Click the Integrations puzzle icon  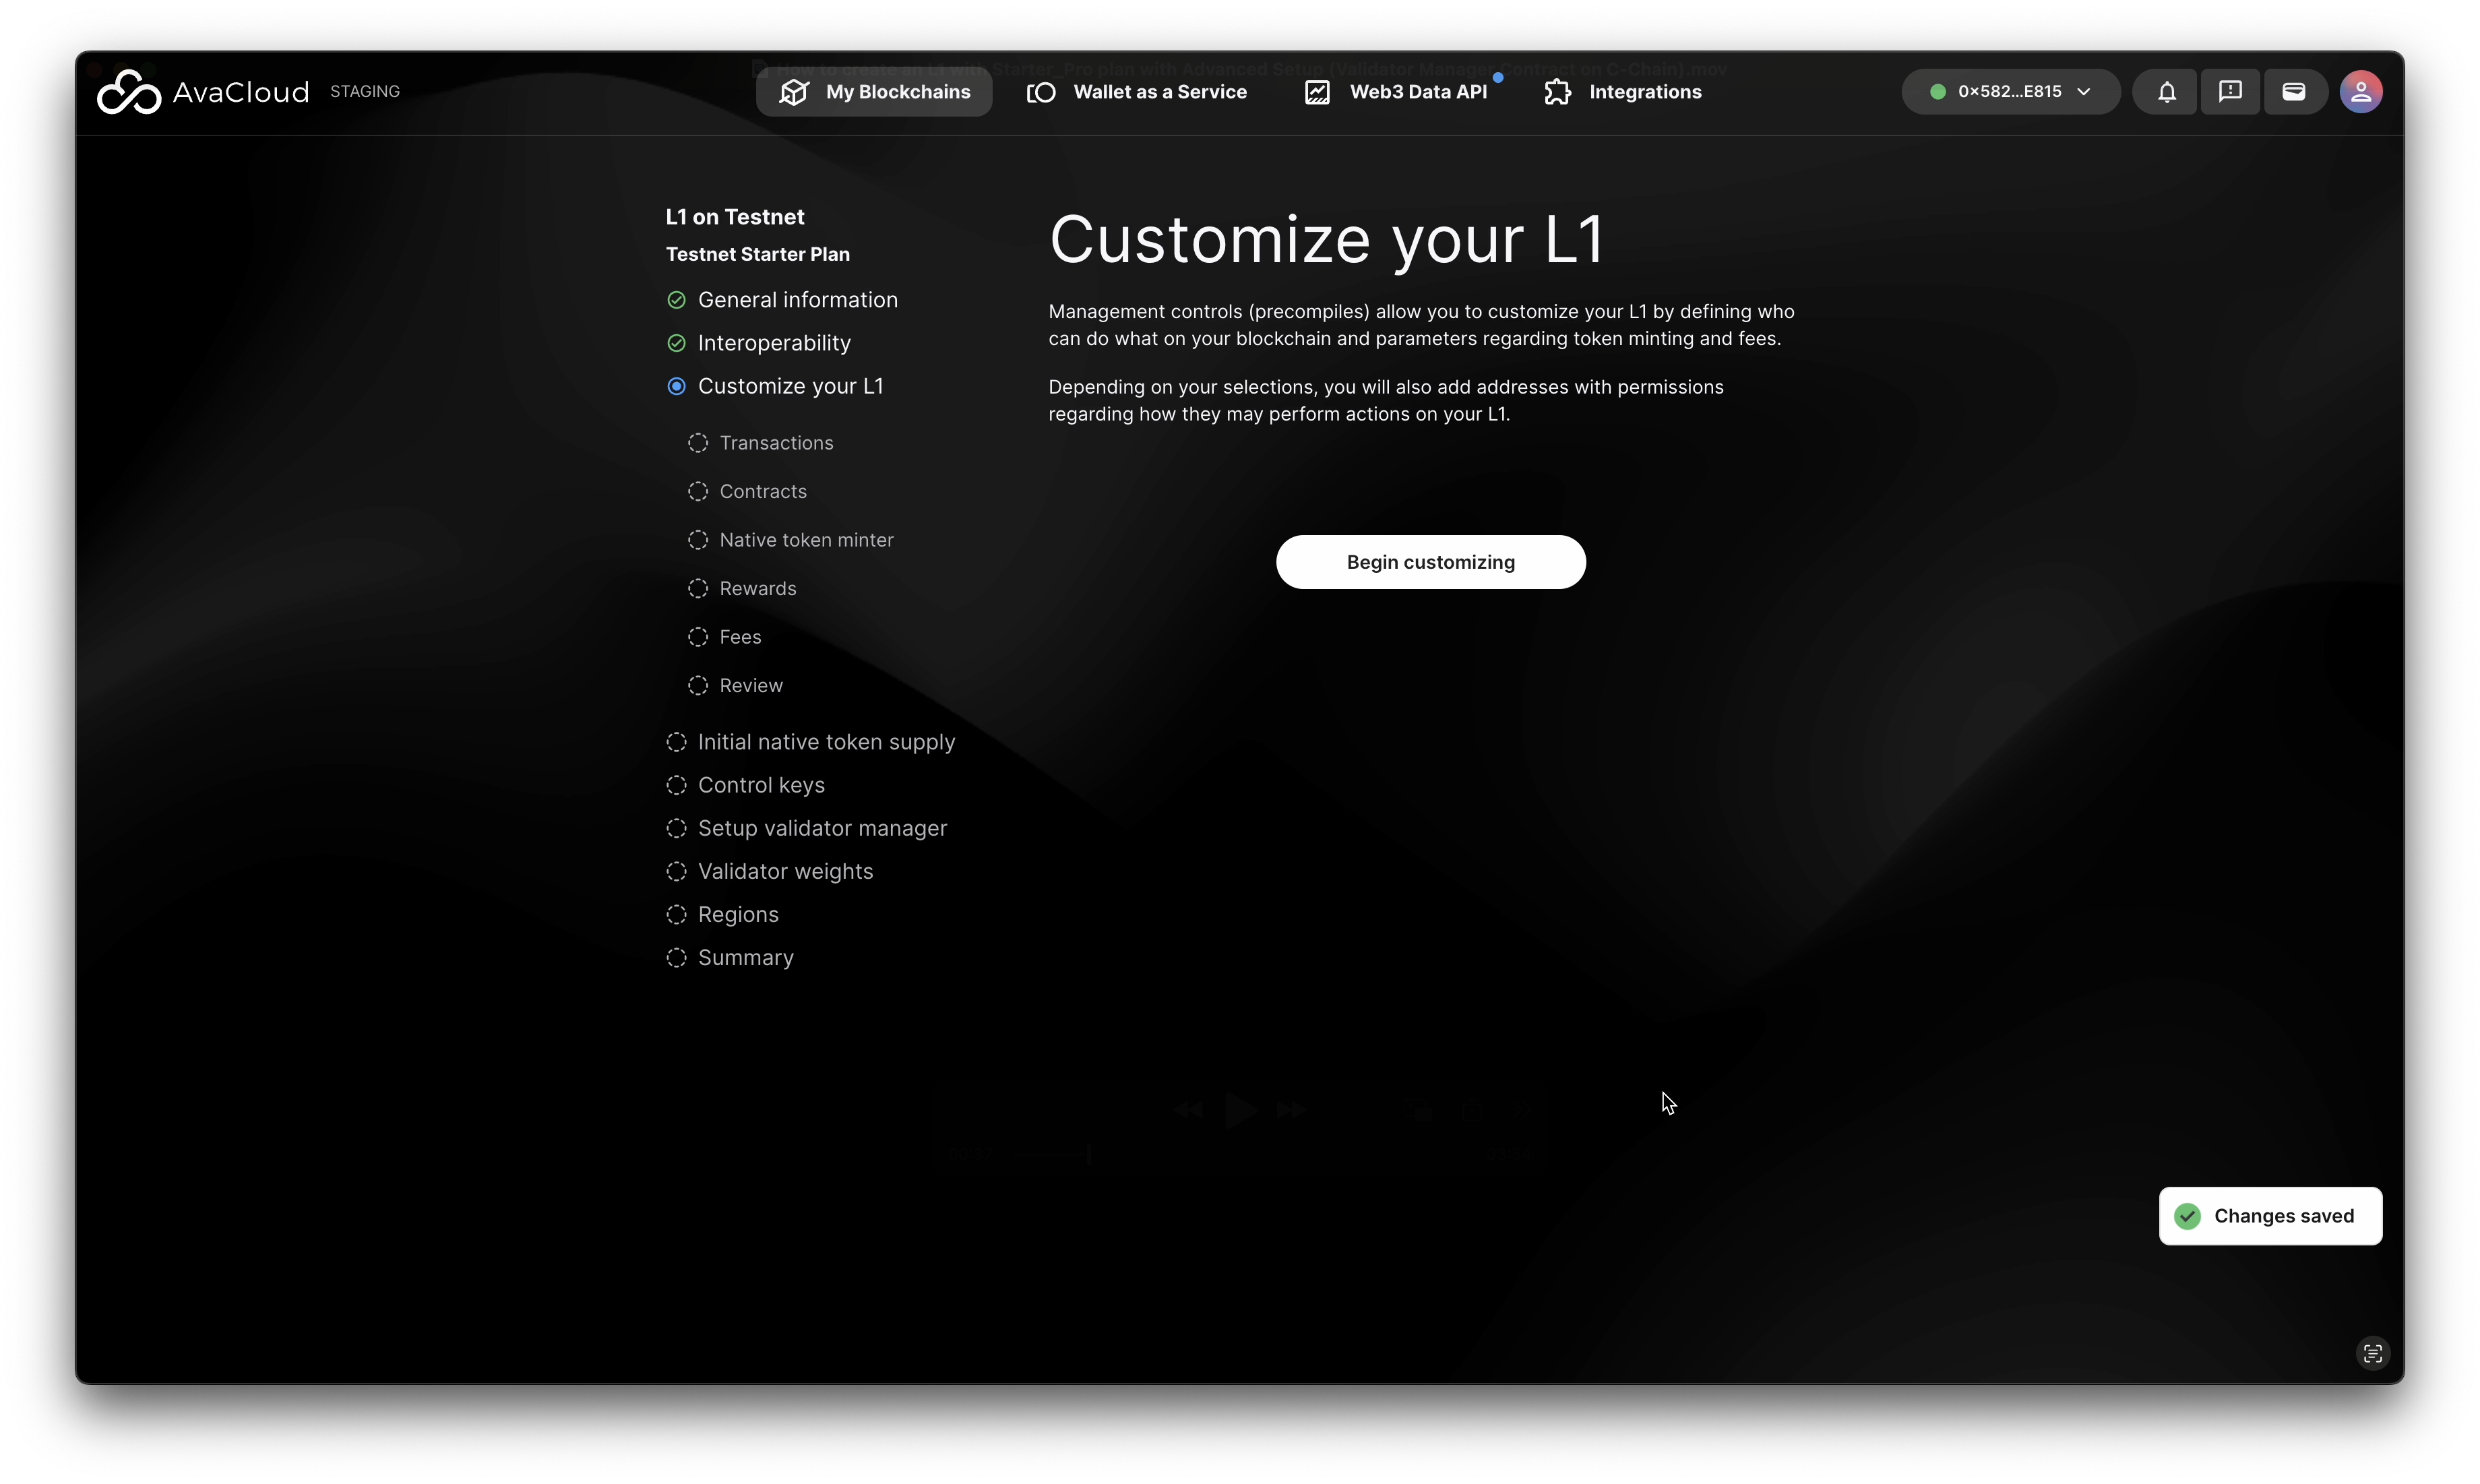pos(1557,92)
